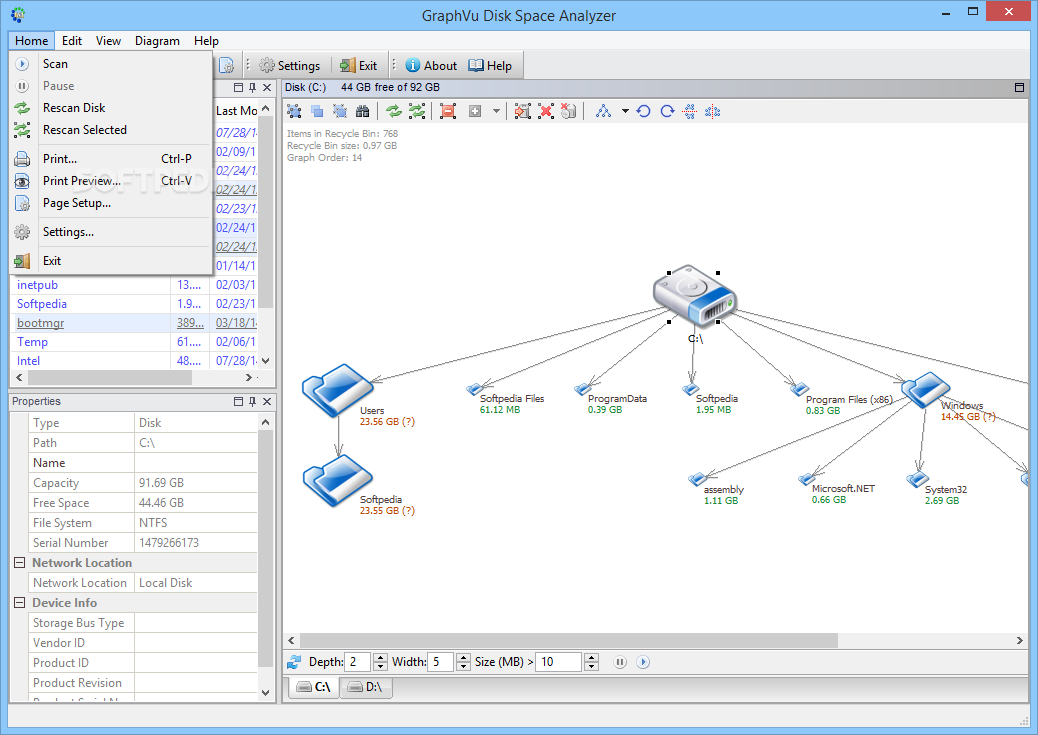Viewport: 1038px width, 735px height.
Task: Click the copy diagram icon (overlapping blue squares)
Action: pos(317,111)
